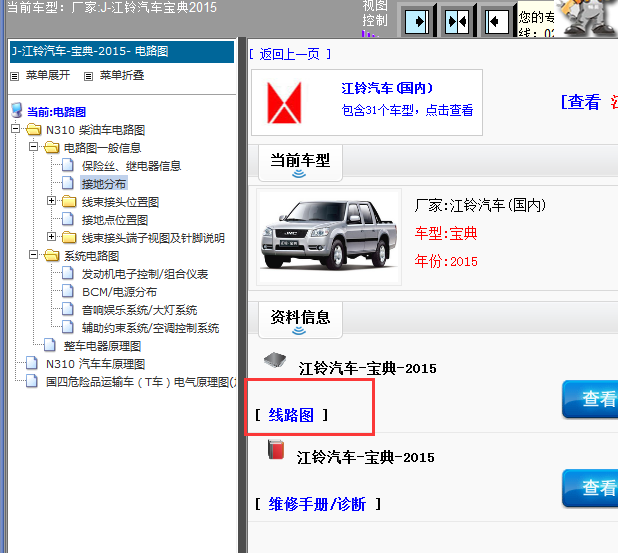Expand the 线束接头位置图 tree node
The width and height of the screenshot is (618, 553).
pyautogui.click(x=51, y=201)
